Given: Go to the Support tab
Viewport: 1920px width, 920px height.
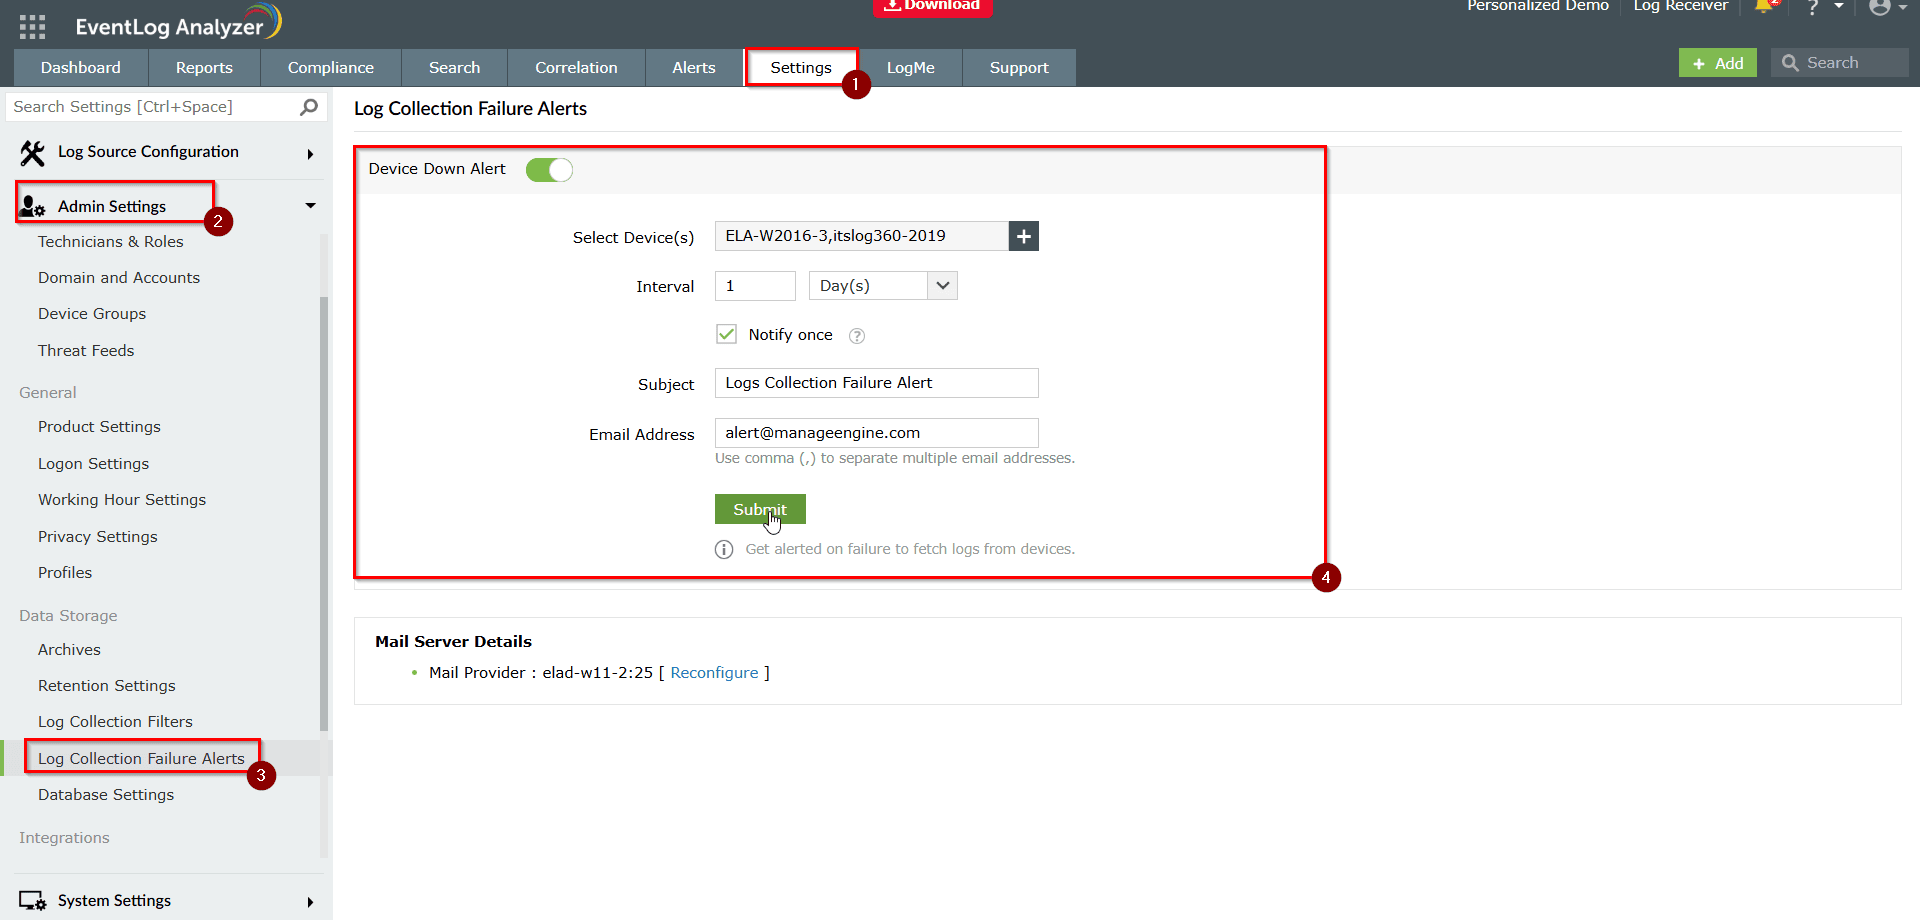Looking at the screenshot, I should [x=1019, y=68].
